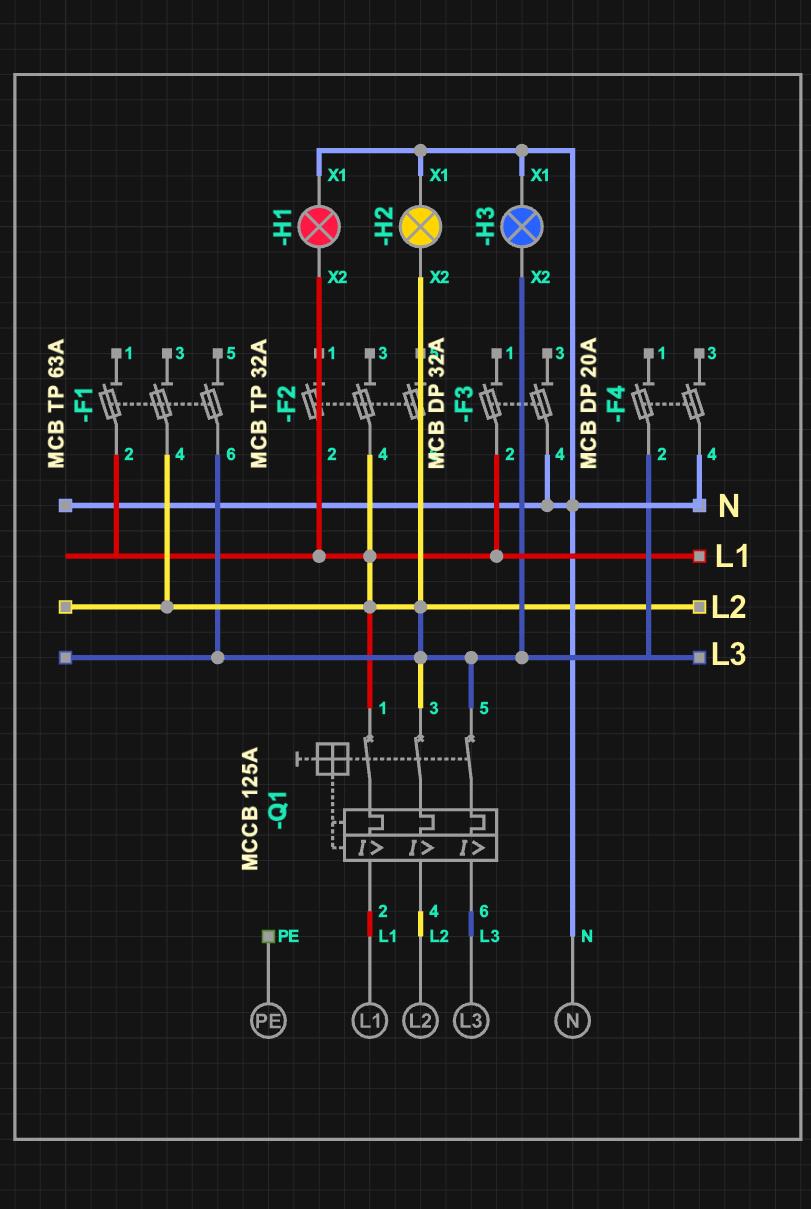Select the MCCB 125A description text

coord(250,809)
